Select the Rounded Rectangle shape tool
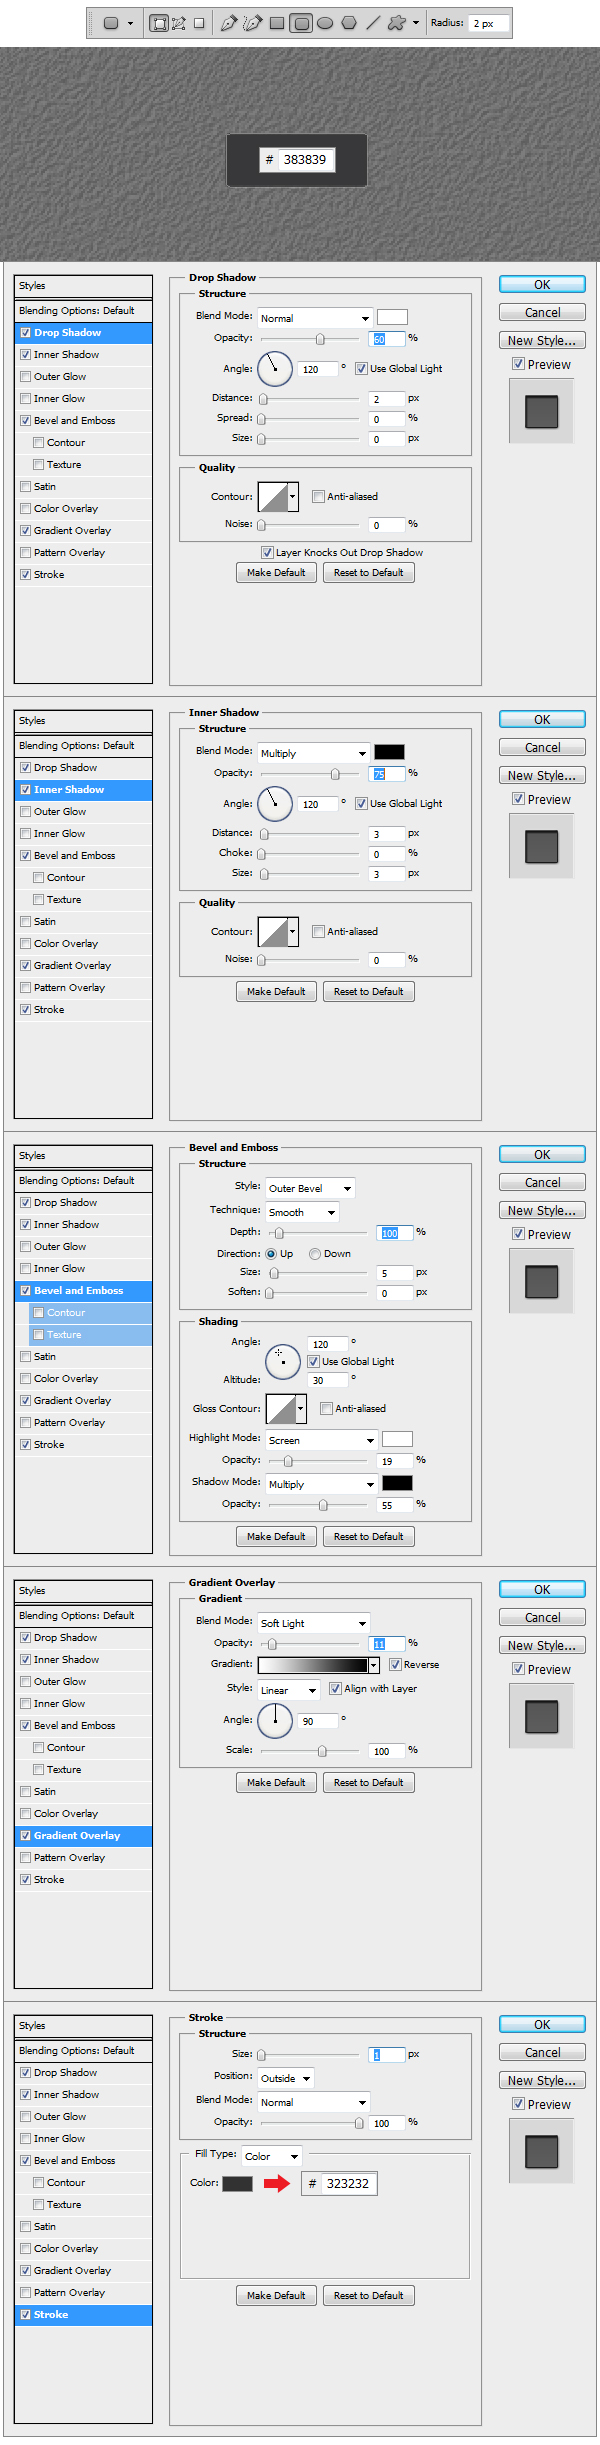 301,23
